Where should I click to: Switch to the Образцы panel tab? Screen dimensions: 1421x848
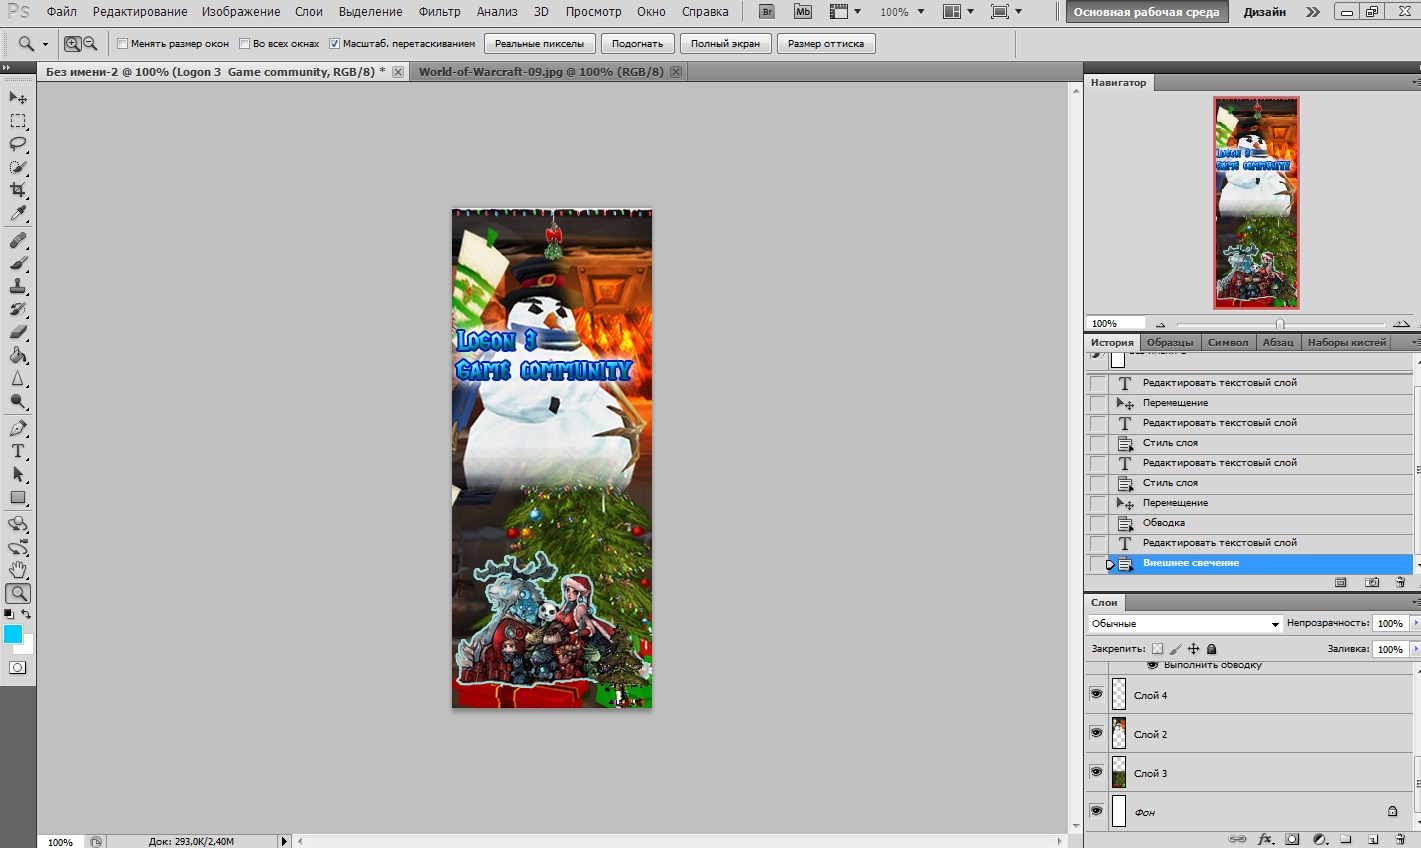pyautogui.click(x=1169, y=342)
